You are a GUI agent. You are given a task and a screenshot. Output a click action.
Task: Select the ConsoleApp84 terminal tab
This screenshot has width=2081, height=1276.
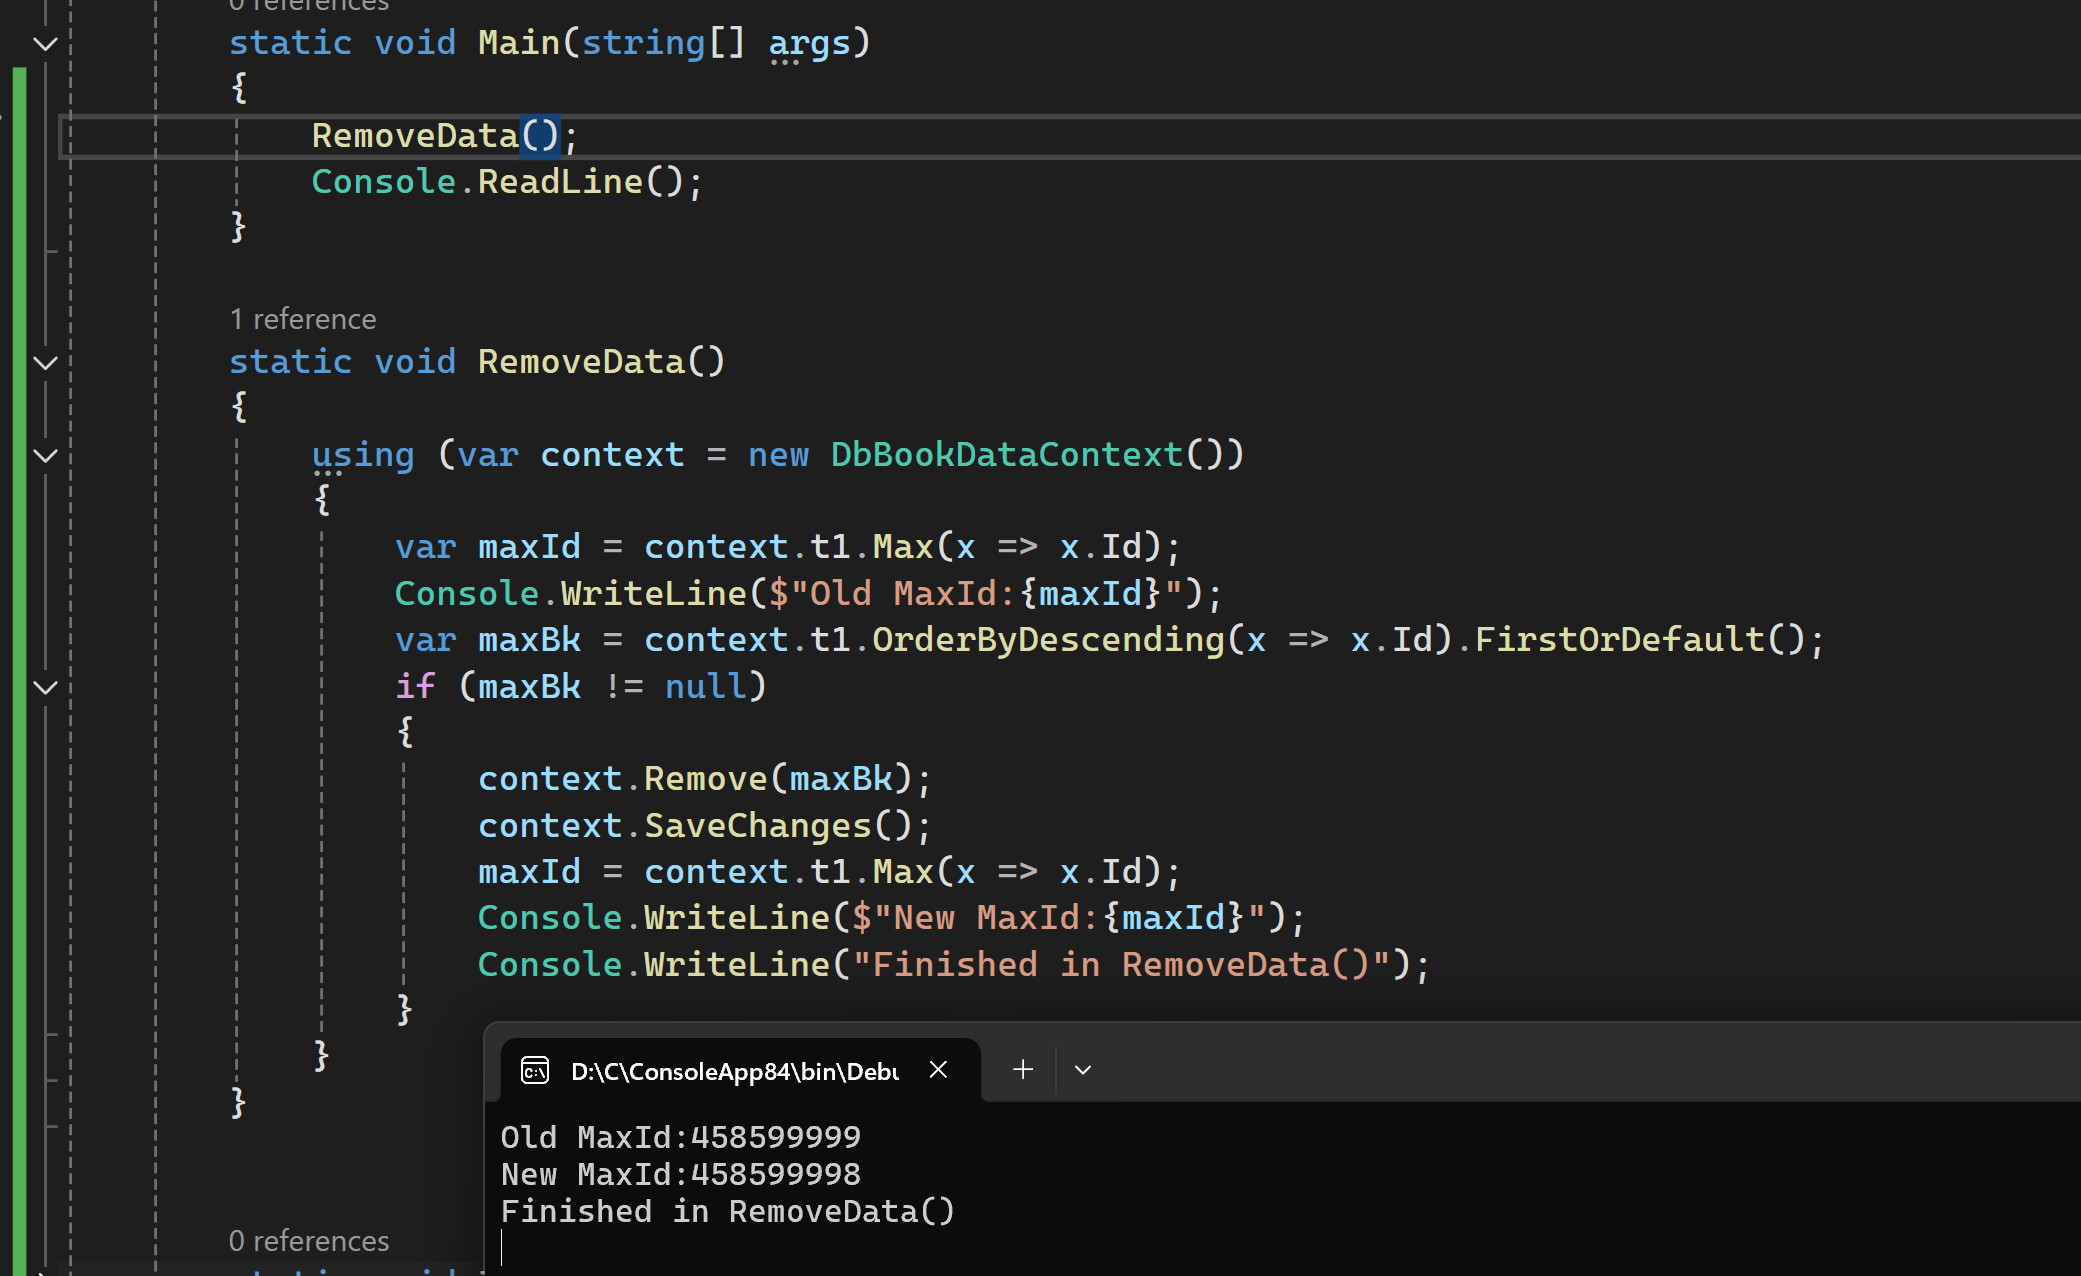pyautogui.click(x=733, y=1072)
